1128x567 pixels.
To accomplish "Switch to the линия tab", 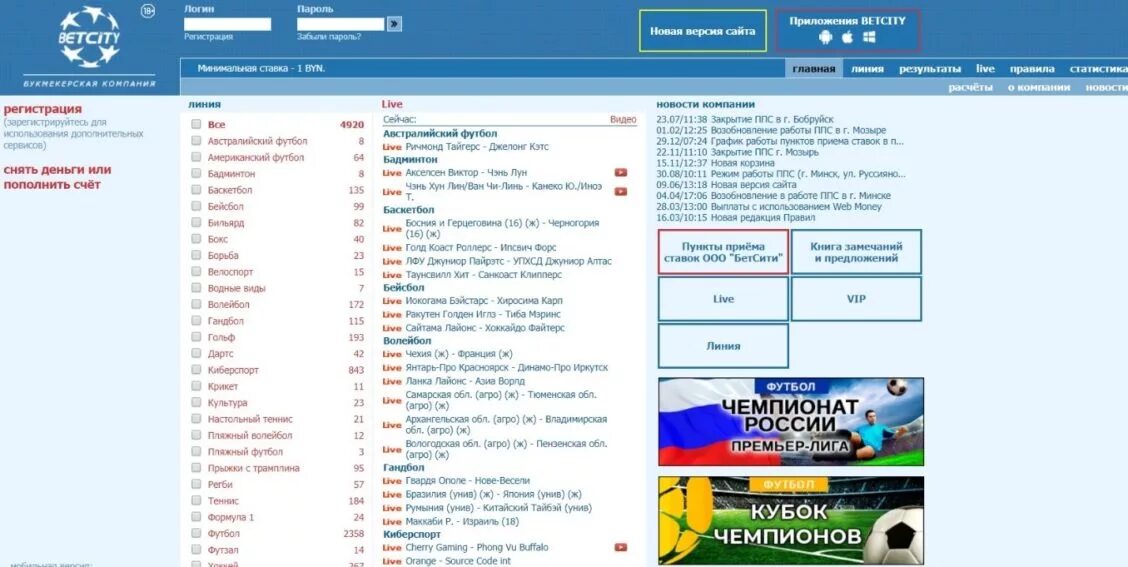I will coord(867,69).
